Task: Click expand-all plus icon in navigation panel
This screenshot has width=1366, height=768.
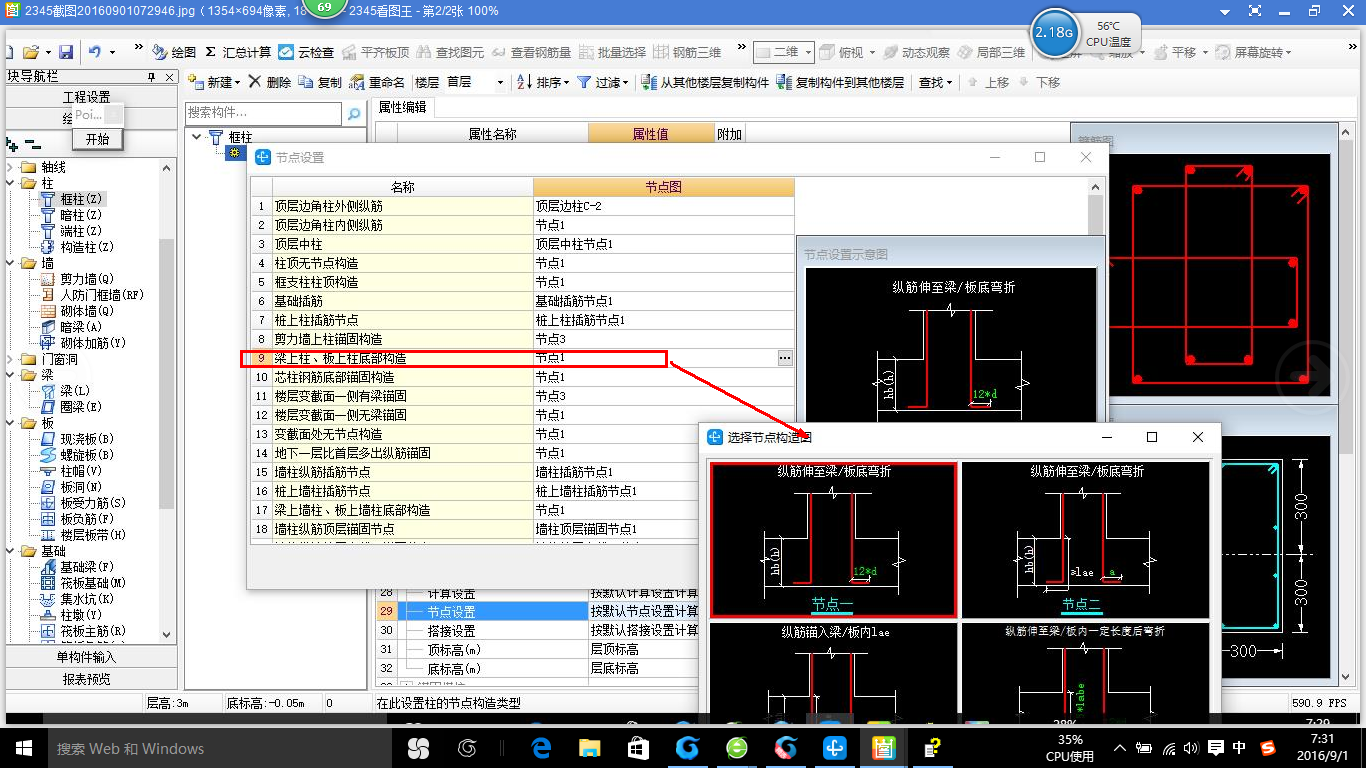Action: 12,145
